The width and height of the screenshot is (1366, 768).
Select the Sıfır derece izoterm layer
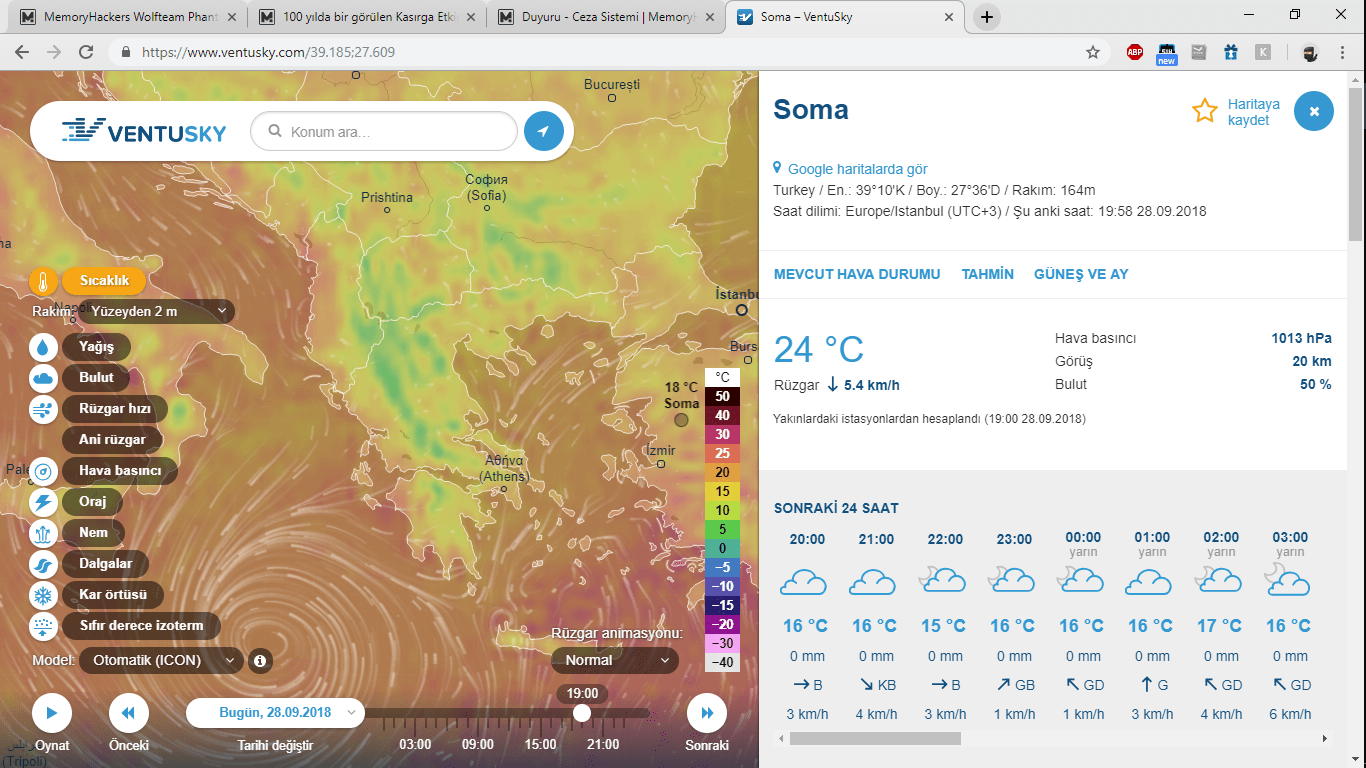tap(141, 626)
